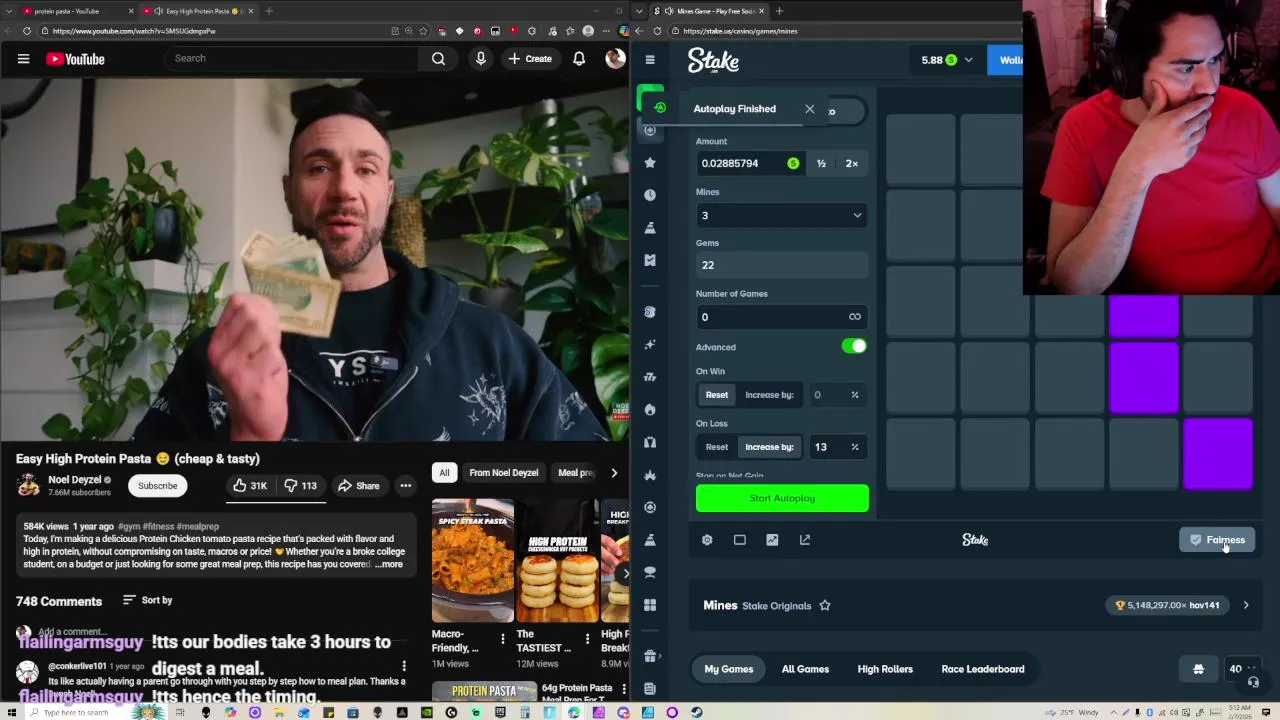Halve the bet amount with ½
Screen dimensions: 1280x720
(821, 163)
